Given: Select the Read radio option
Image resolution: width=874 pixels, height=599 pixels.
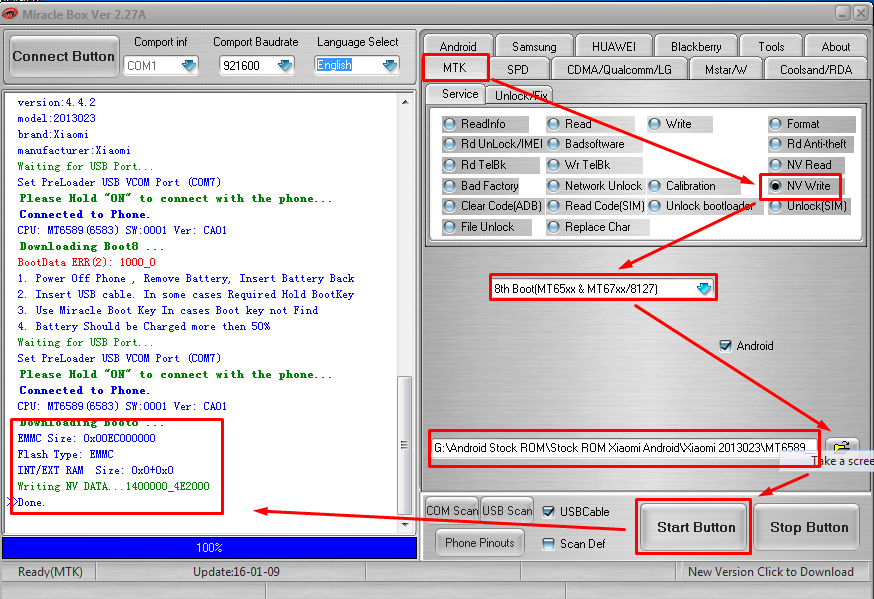Looking at the screenshot, I should pyautogui.click(x=553, y=124).
